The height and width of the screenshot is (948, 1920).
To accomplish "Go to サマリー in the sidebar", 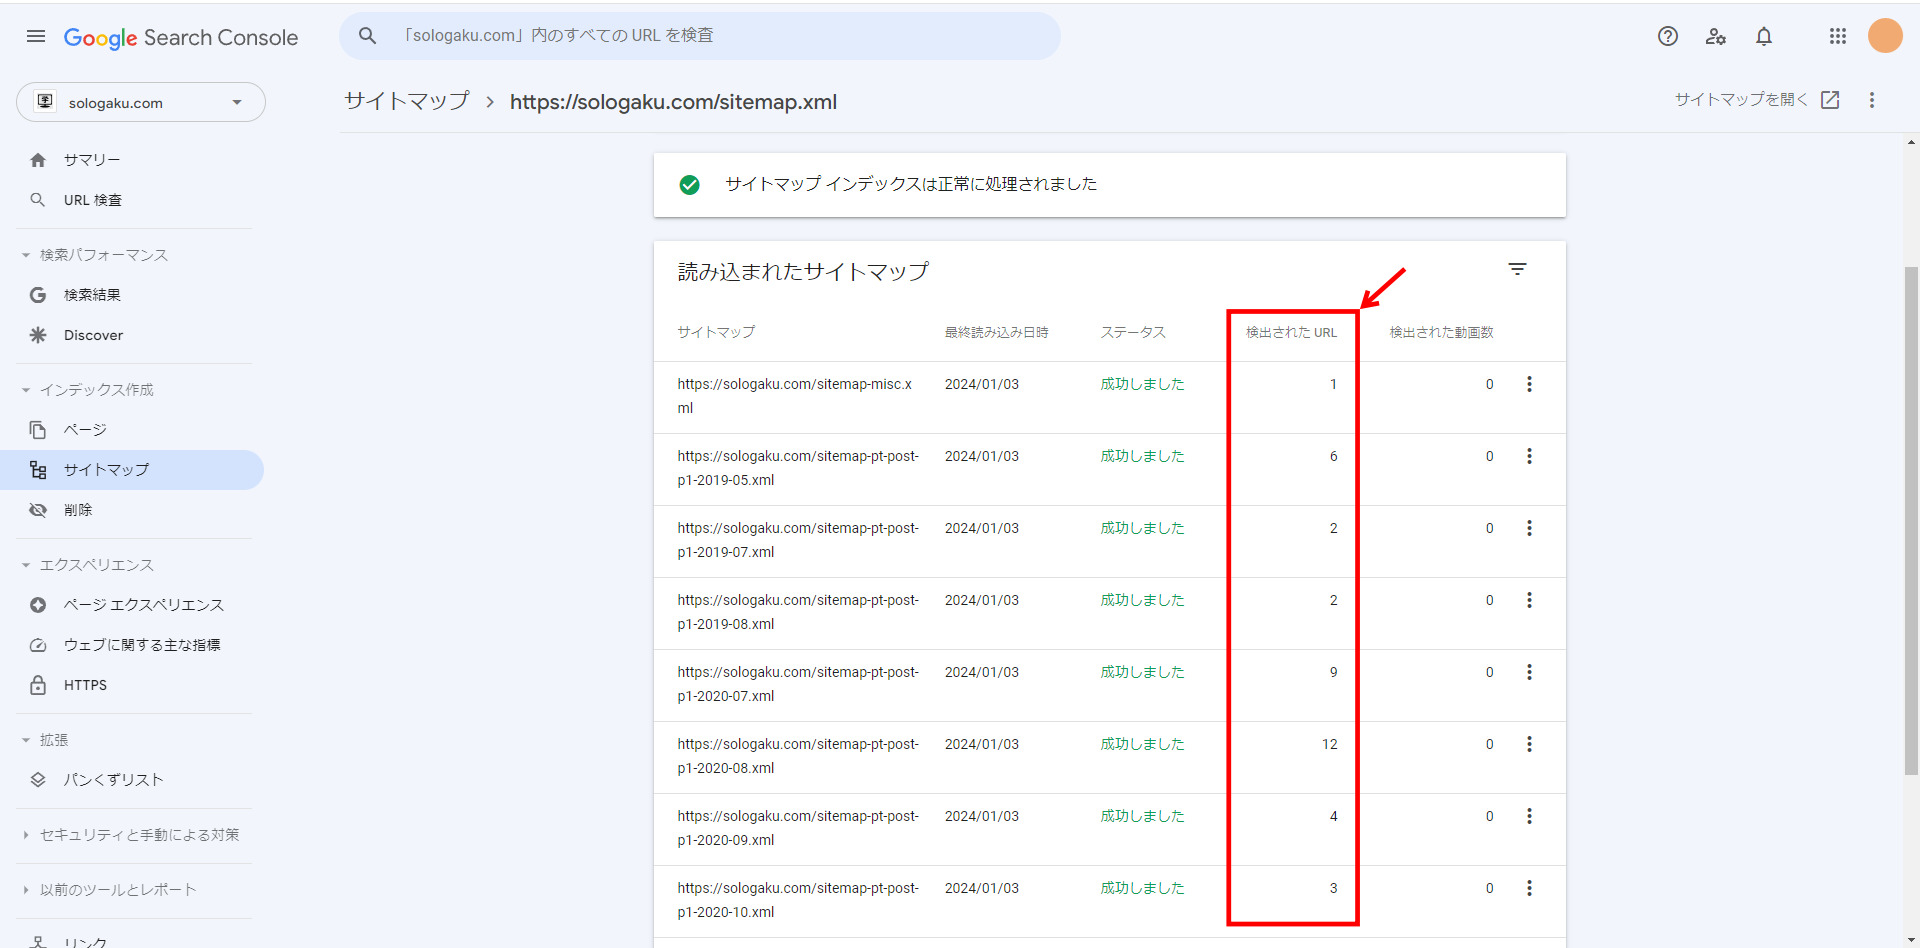I will [92, 160].
